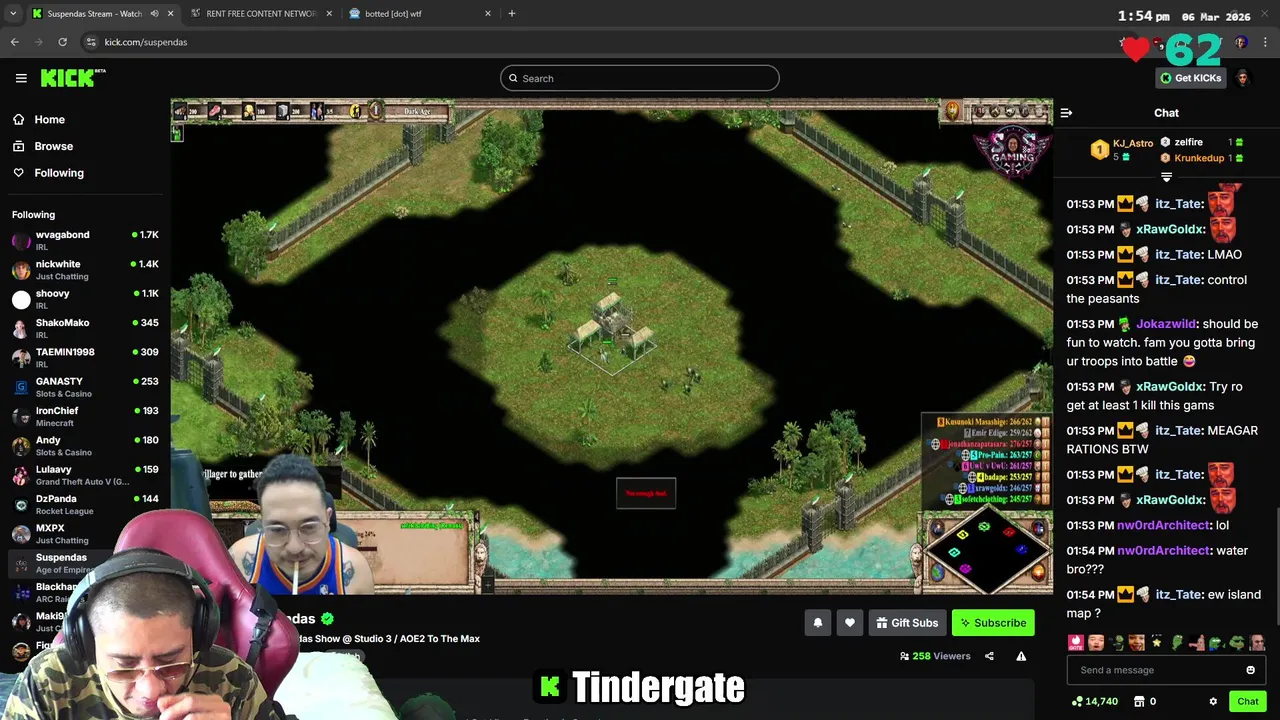Viewport: 1280px width, 720px height.
Task: Click Krunkedup in gifter leaderboard
Action: pyautogui.click(x=1200, y=158)
